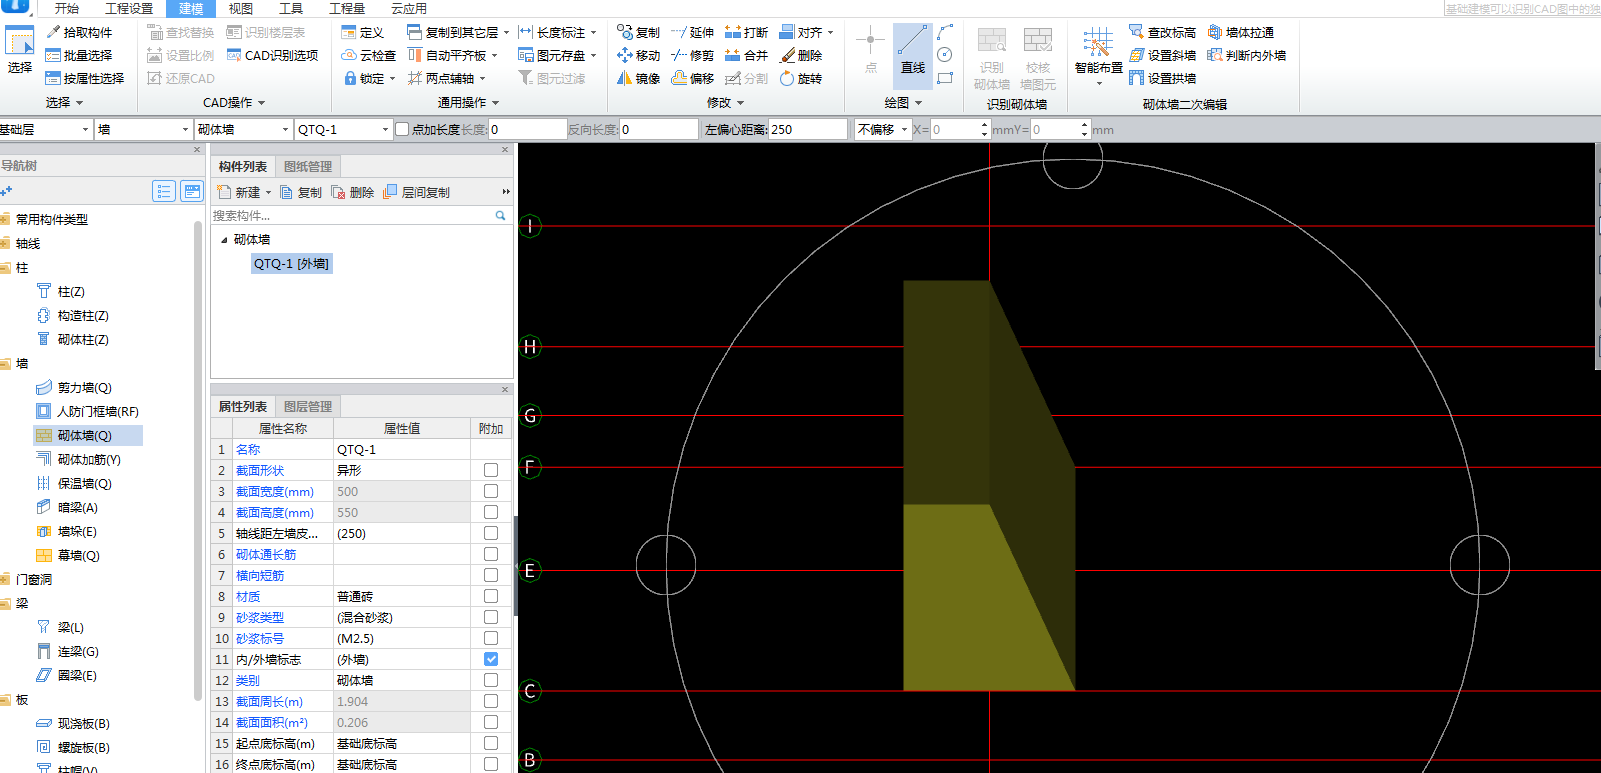The width and height of the screenshot is (1601, 773).
Task: Expand the 通用操作 group dropdown
Action: (468, 102)
